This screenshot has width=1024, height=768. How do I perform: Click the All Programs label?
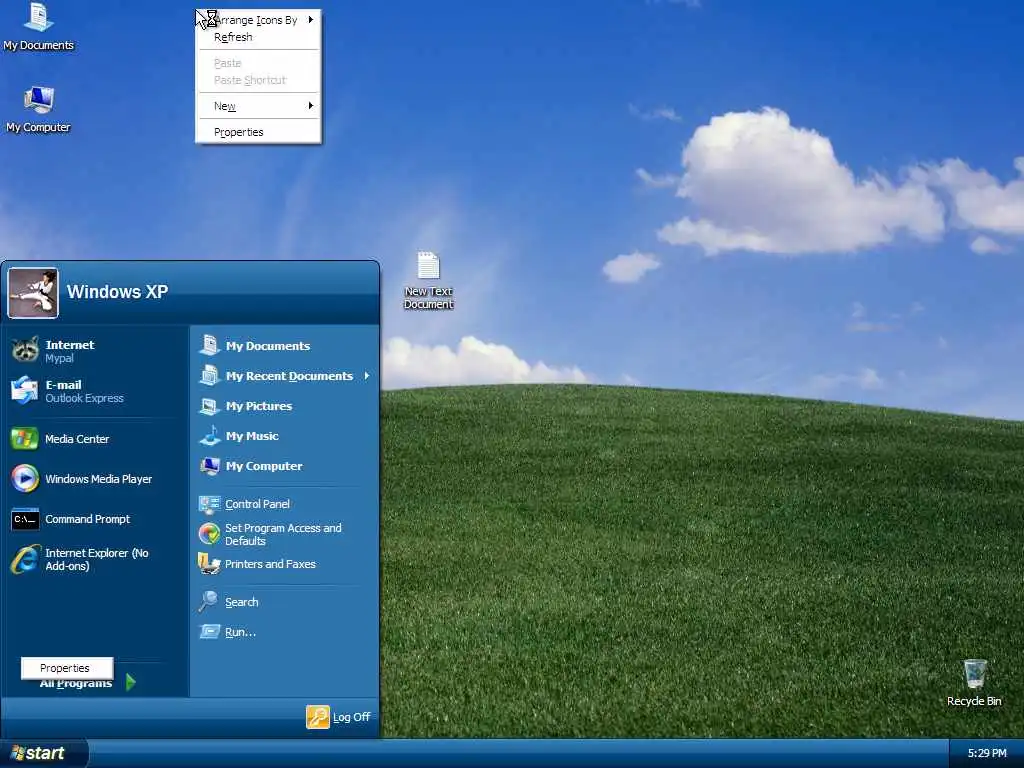coord(76,683)
